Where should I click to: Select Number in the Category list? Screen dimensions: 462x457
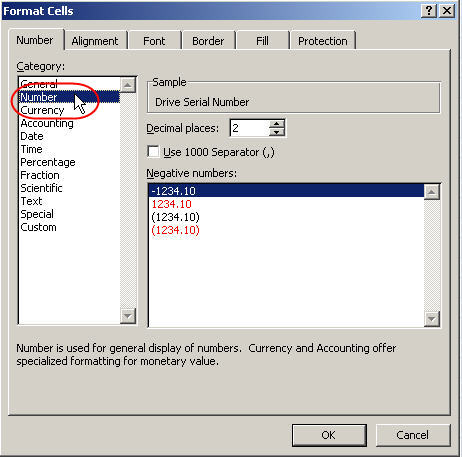(69, 97)
